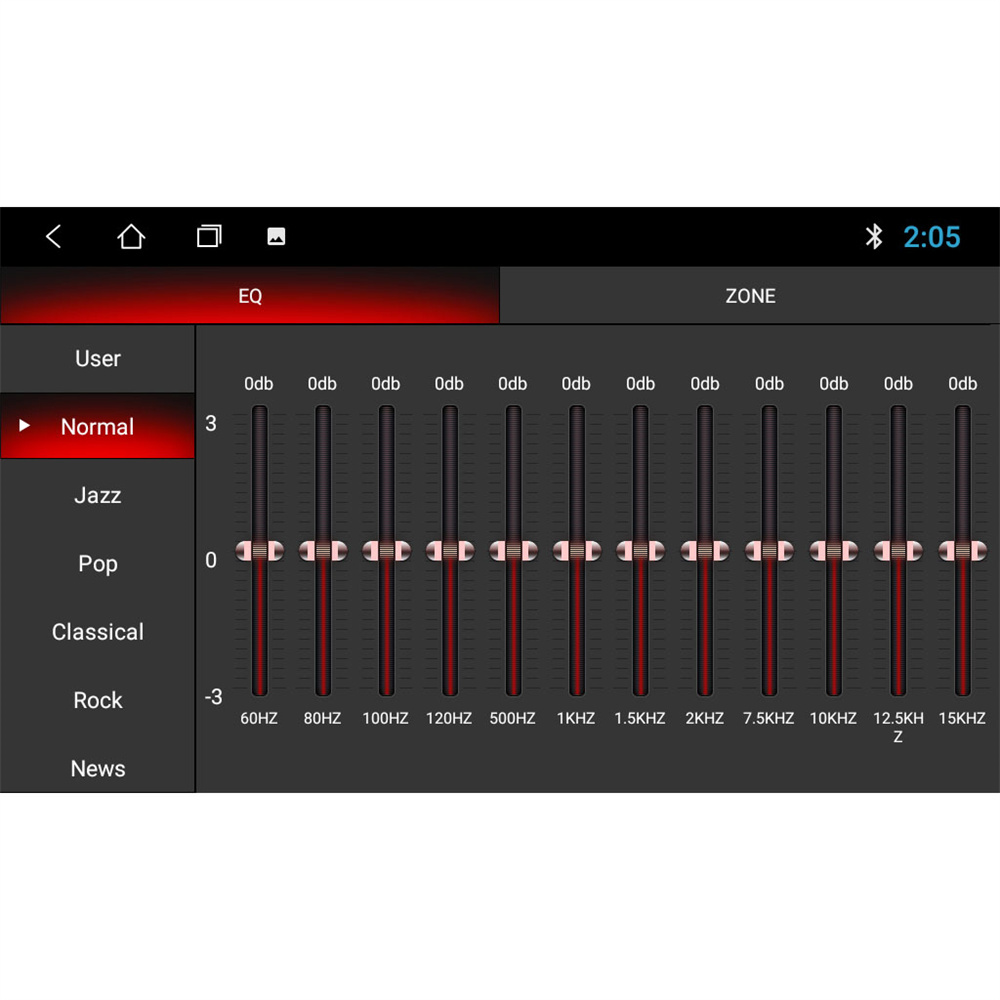Click the 60HZ slider knob
The width and height of the screenshot is (1000, 1000).
pyautogui.click(x=260, y=551)
